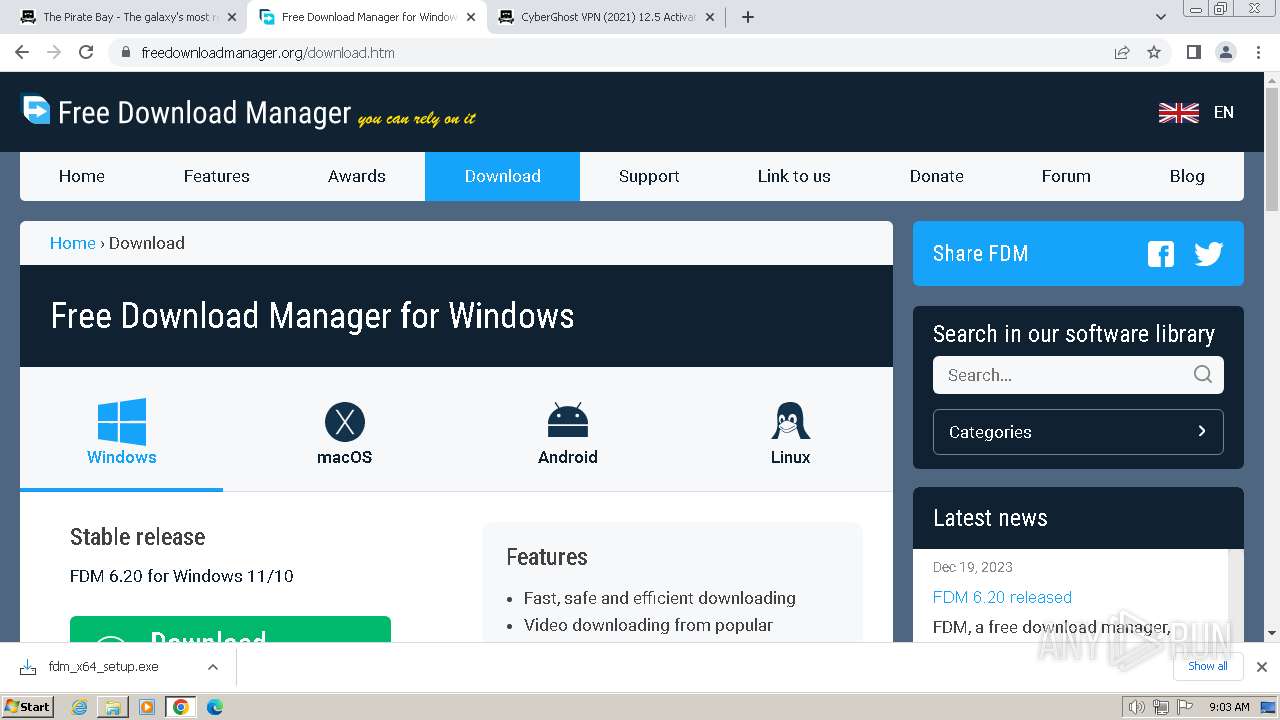This screenshot has height=720, width=1280.
Task: Open downloaded fdm_x64_setup.exe file
Action: tap(103, 667)
